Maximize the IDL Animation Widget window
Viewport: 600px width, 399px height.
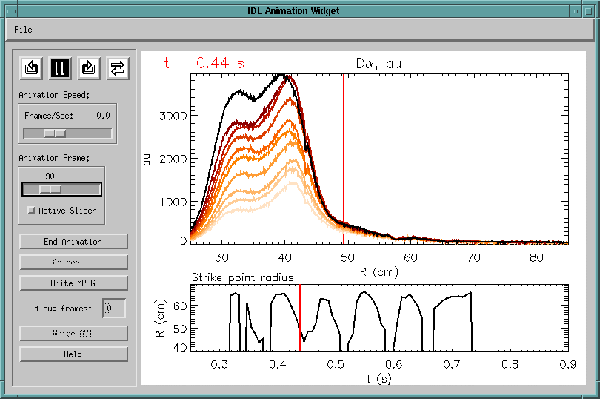pos(589,11)
